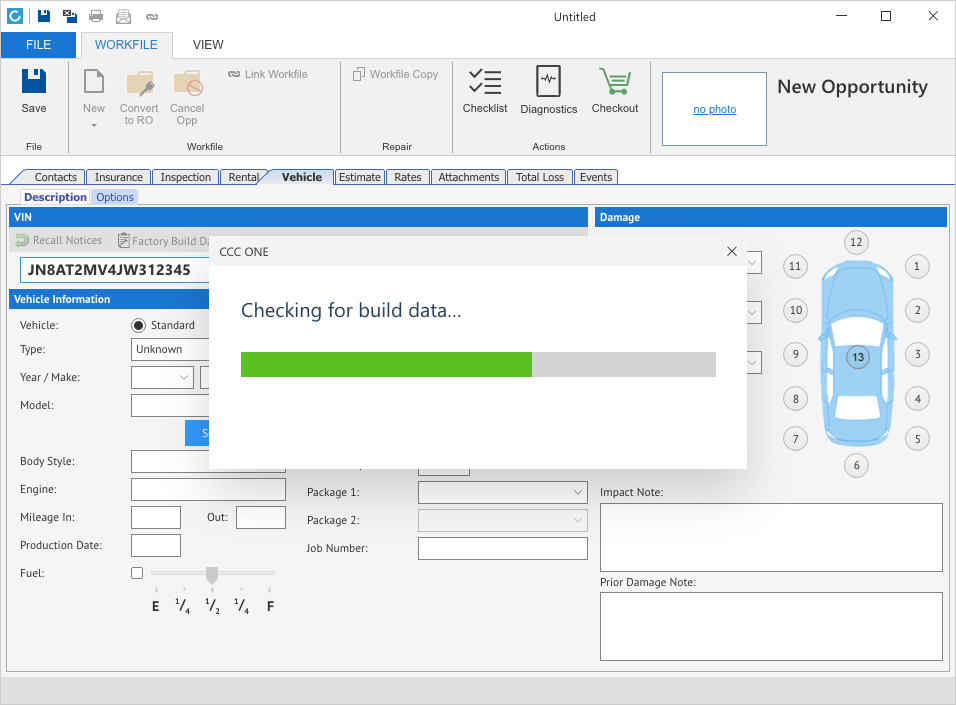Screen dimensions: 956x705
Task: Open Checkout from the Actions group
Action: pos(615,91)
